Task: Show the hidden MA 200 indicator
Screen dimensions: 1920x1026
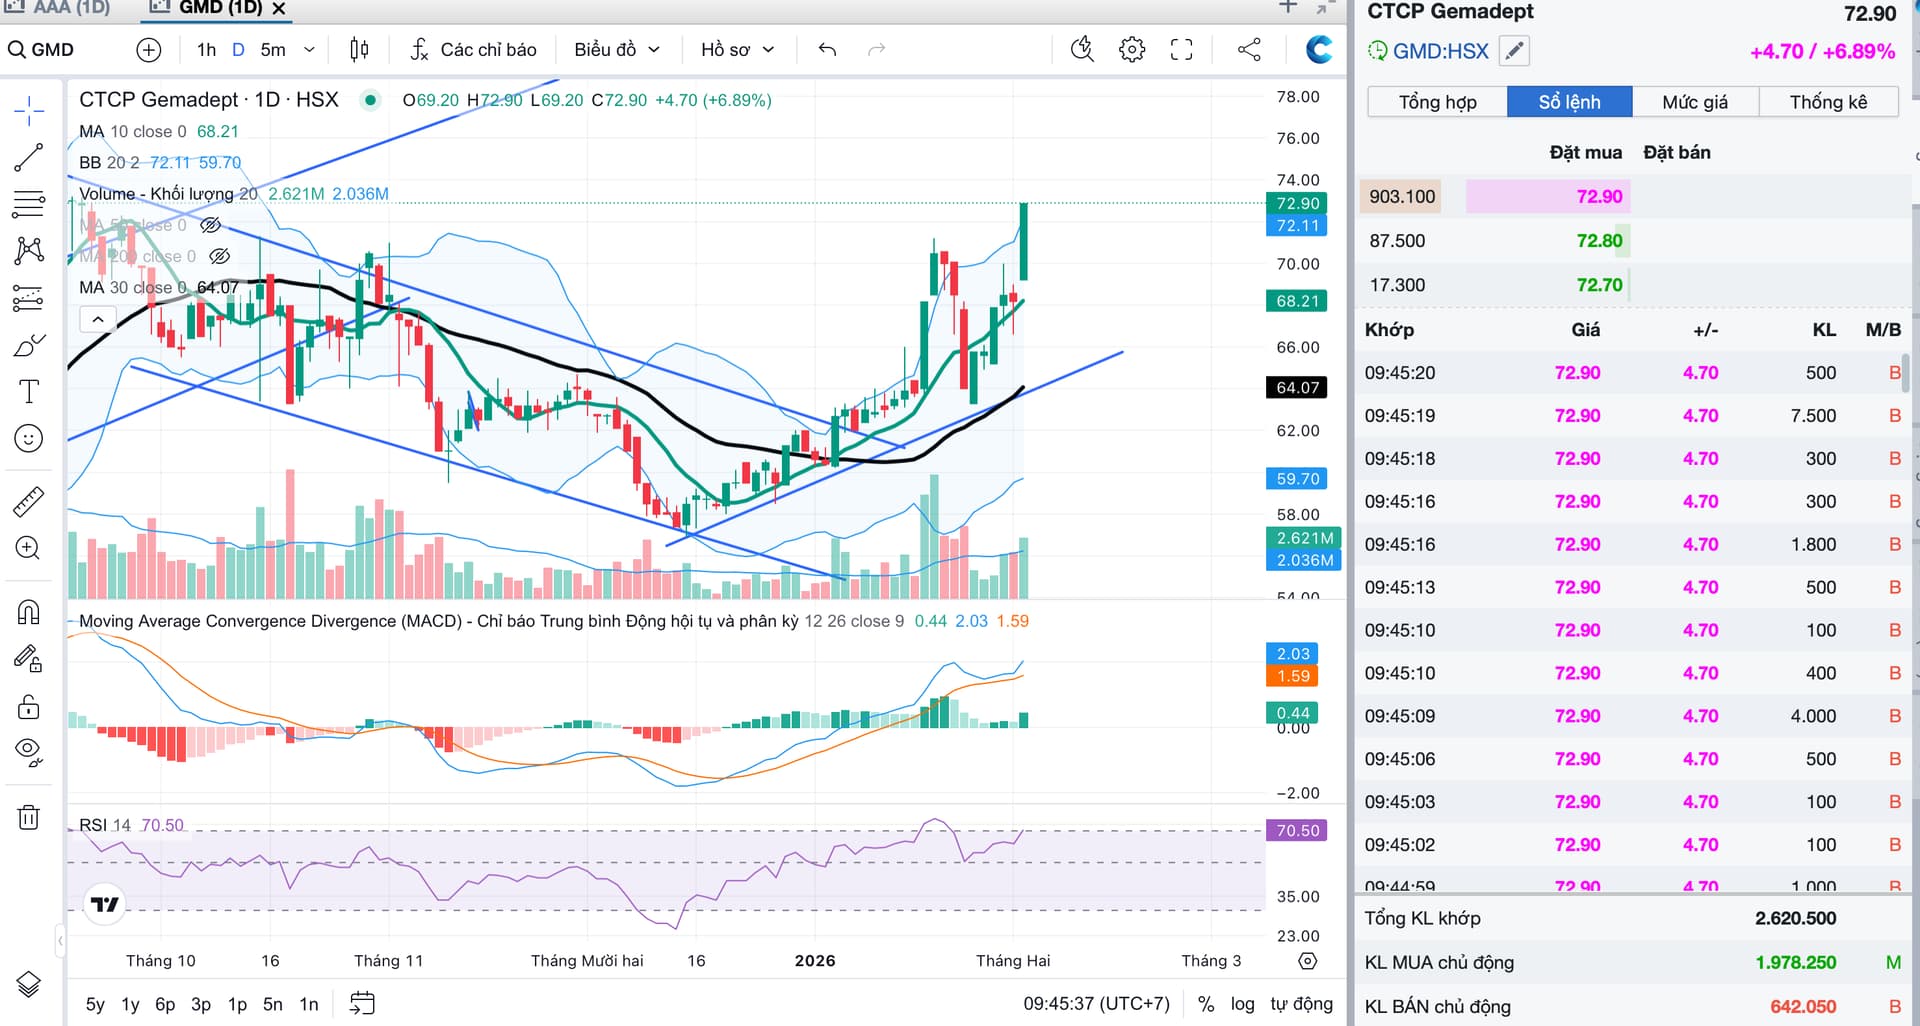Action: pos(220,256)
